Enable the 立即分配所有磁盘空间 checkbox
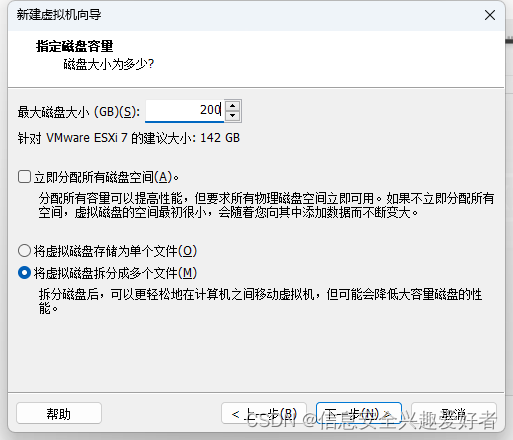Image resolution: width=513 pixels, height=440 pixels. [x=24, y=177]
